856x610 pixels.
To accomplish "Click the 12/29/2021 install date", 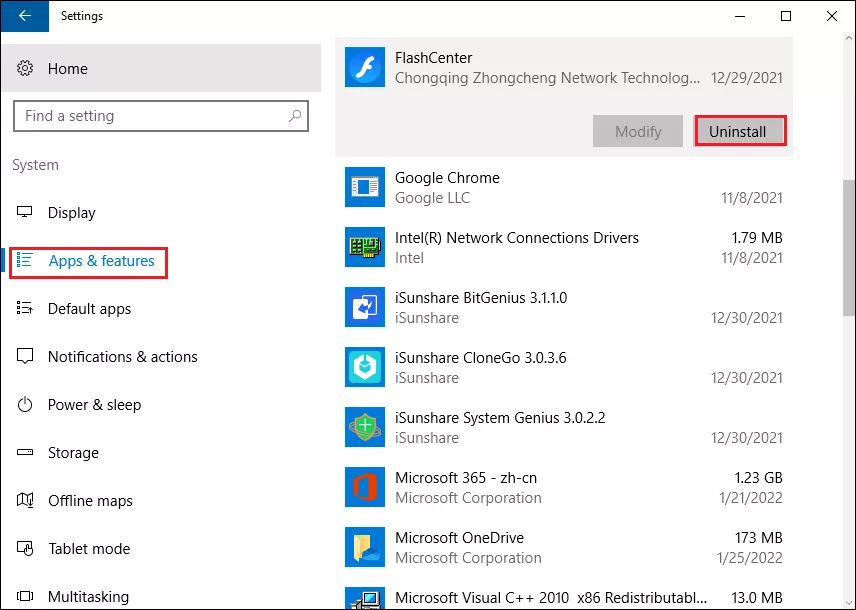I will coord(746,78).
